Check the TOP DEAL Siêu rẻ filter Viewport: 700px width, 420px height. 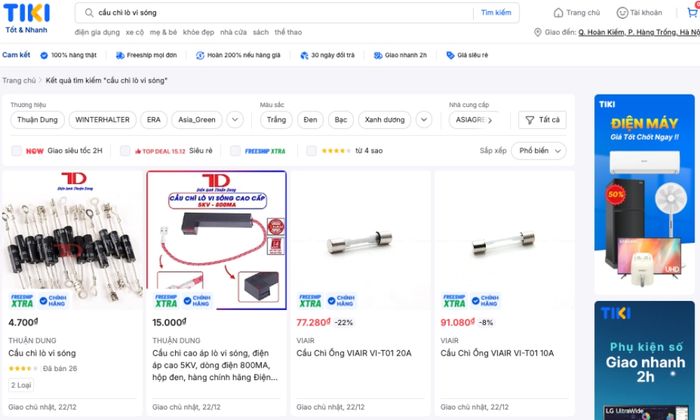point(125,151)
